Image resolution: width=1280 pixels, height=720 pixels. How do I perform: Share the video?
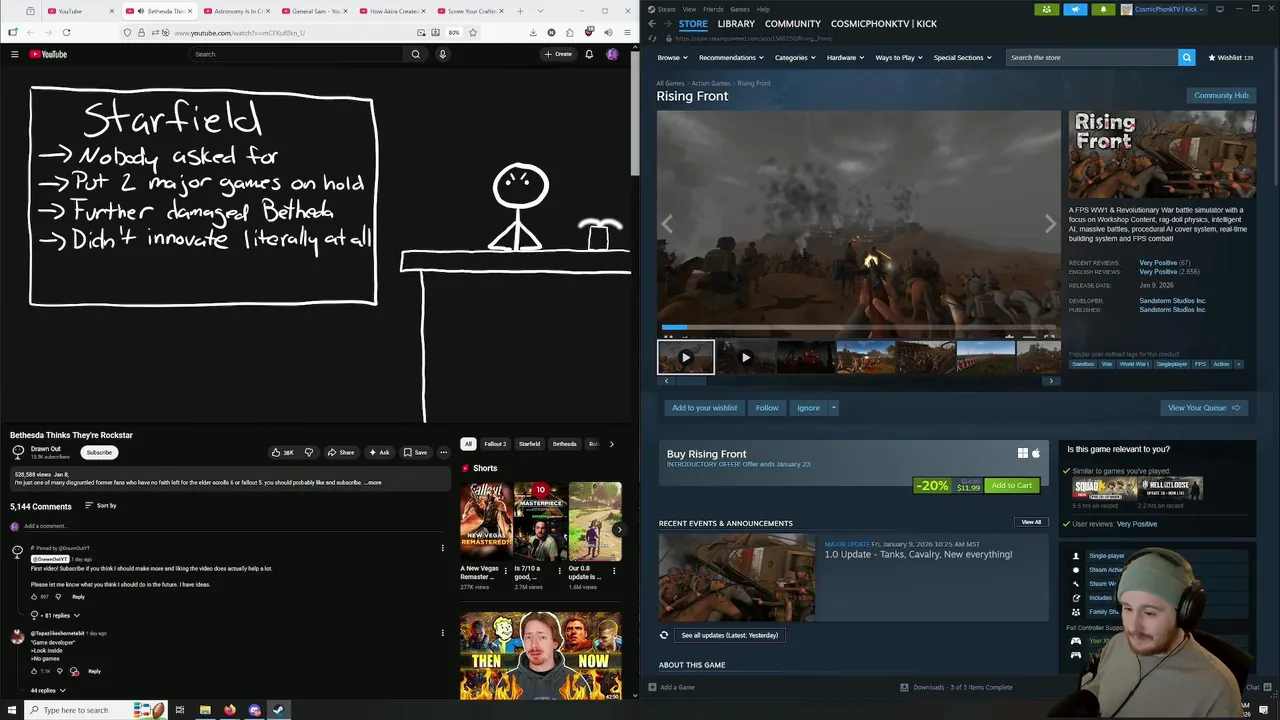(x=340, y=452)
